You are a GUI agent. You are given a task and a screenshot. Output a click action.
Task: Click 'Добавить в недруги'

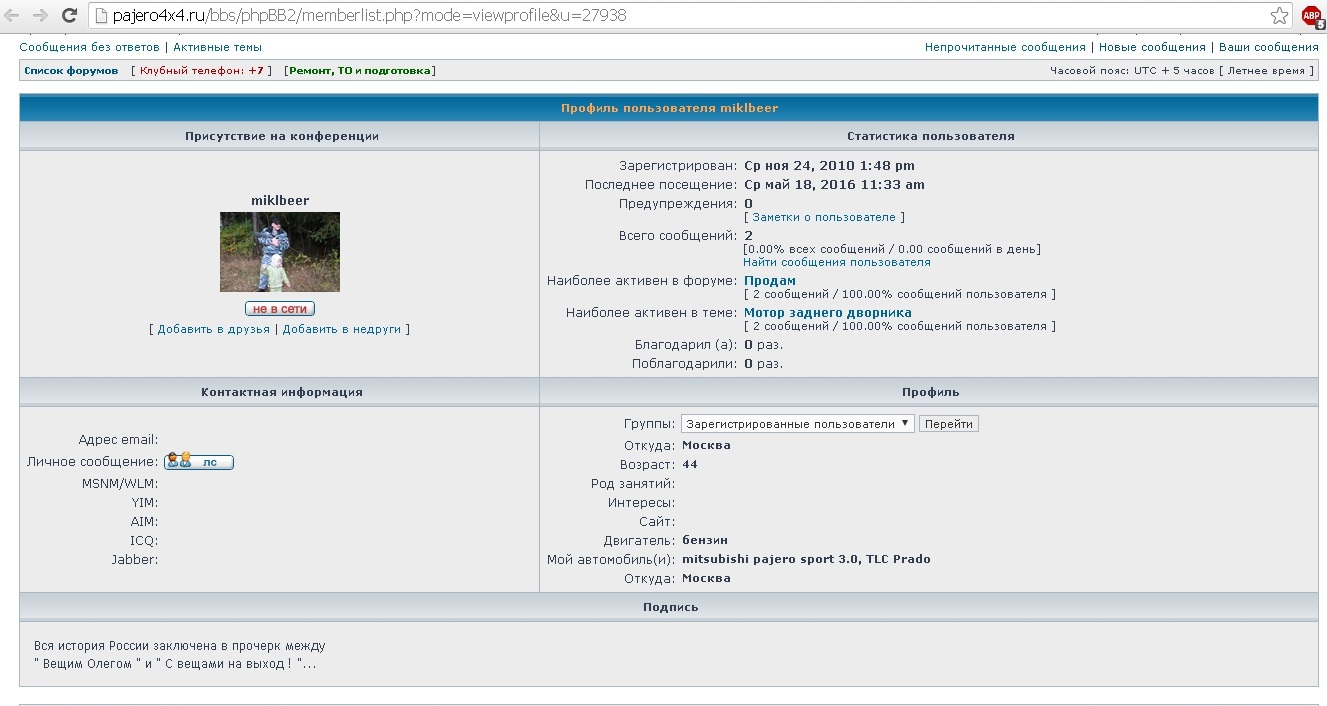(x=342, y=329)
